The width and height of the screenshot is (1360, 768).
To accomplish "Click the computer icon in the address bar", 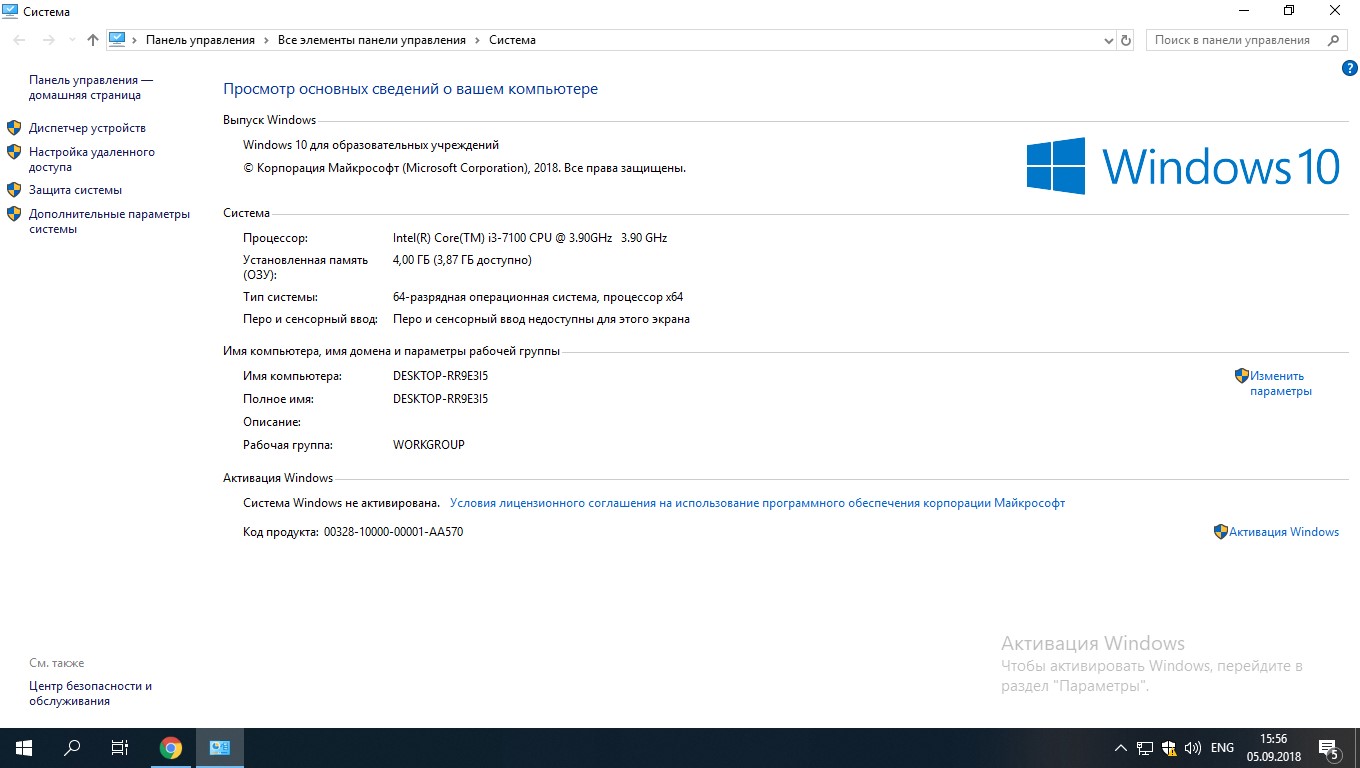I will click(x=117, y=40).
